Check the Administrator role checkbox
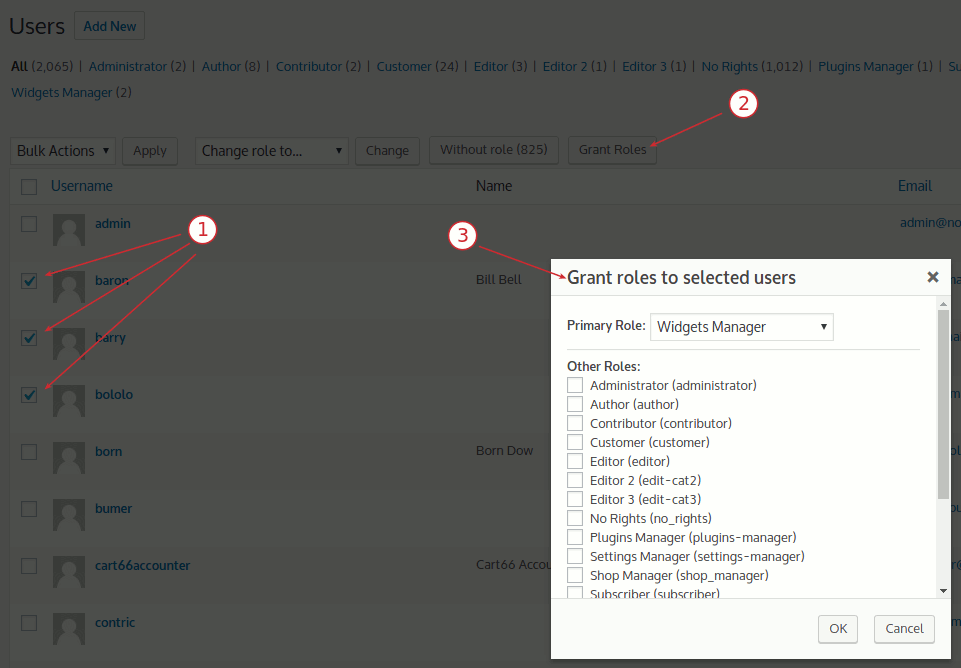Screen dimensions: 961x668 tap(575, 385)
